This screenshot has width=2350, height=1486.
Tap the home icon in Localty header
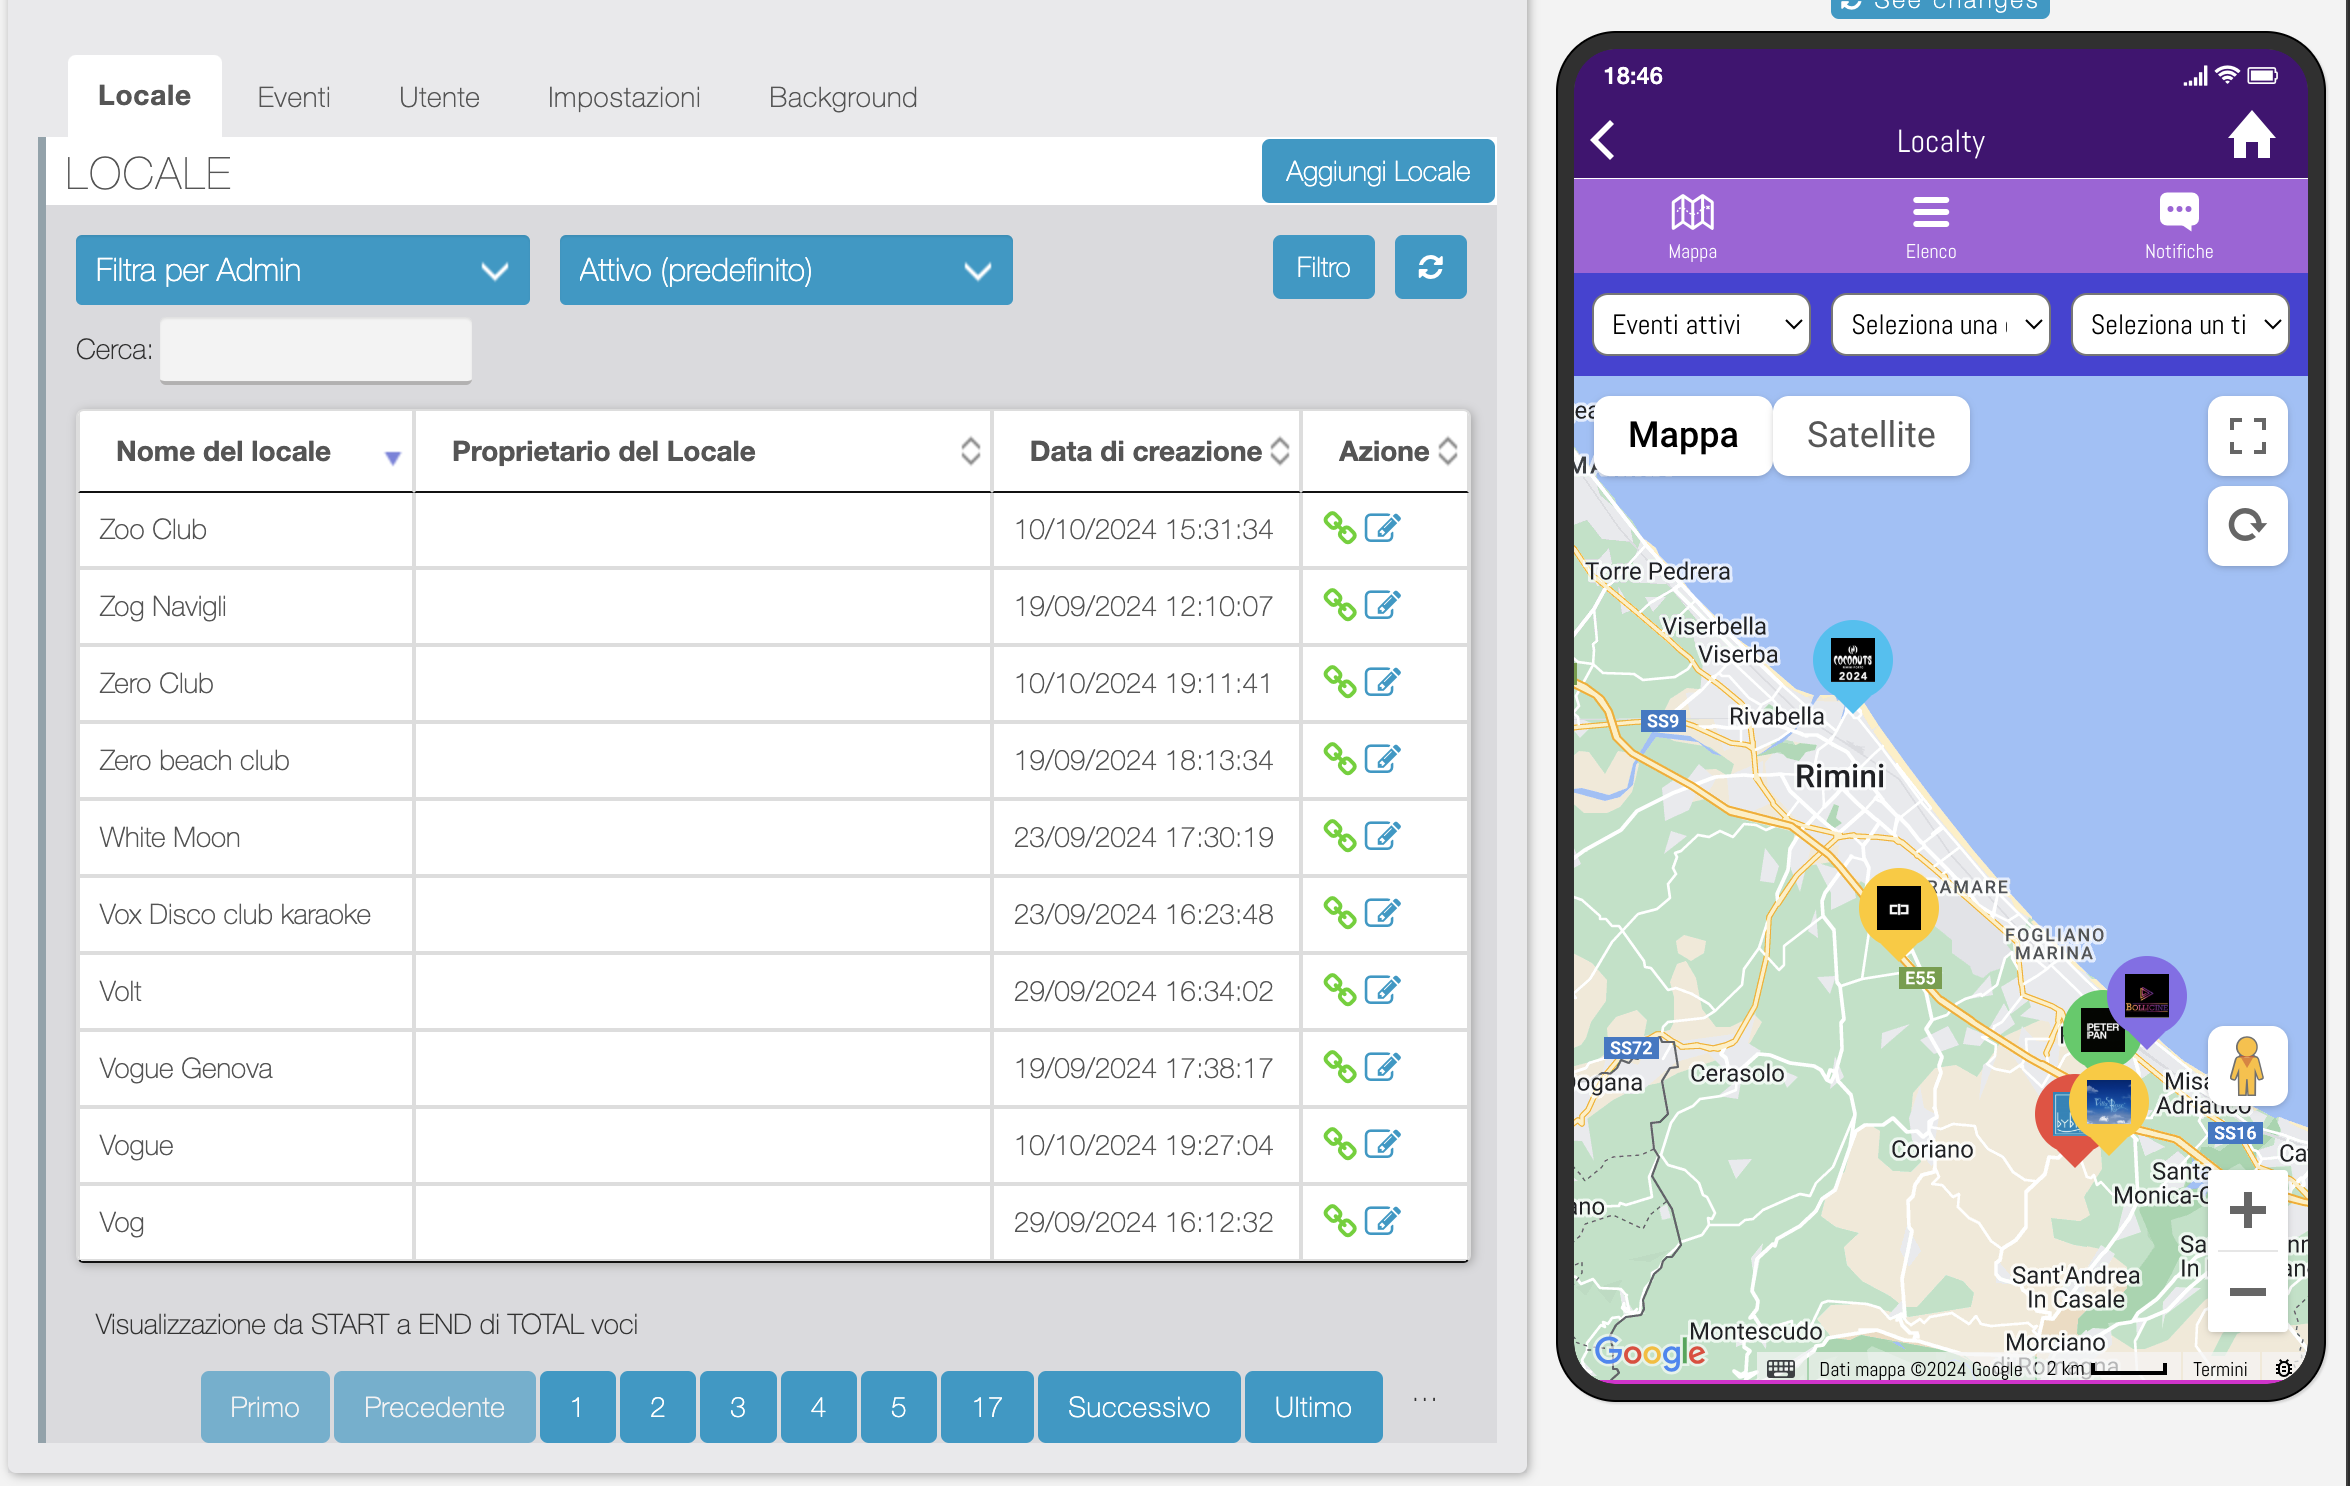coord(2250,138)
